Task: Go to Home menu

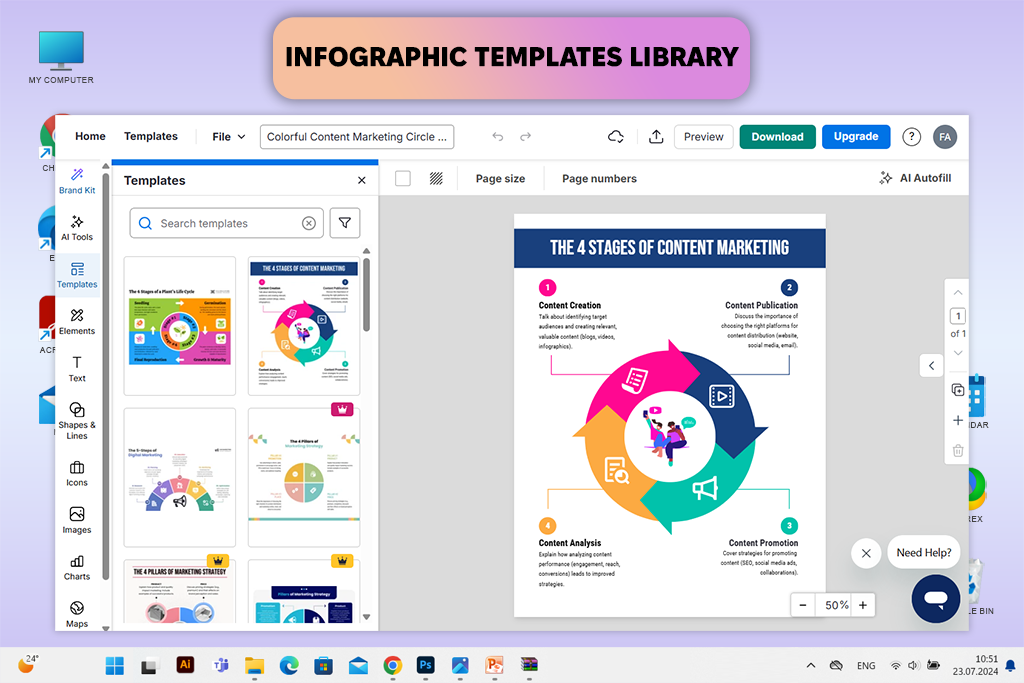Action: (x=90, y=136)
